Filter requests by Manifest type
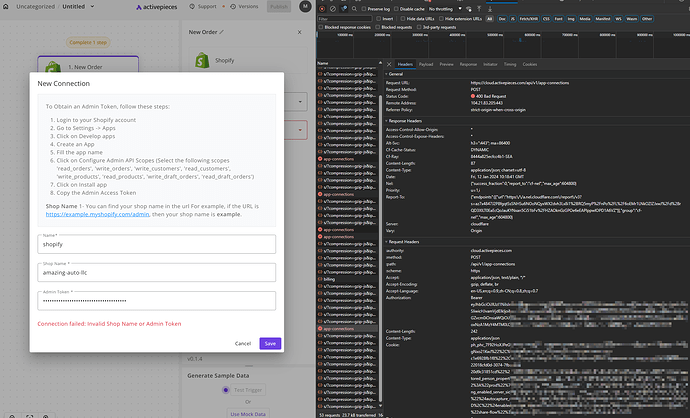The width and height of the screenshot is (690, 418). (602, 19)
